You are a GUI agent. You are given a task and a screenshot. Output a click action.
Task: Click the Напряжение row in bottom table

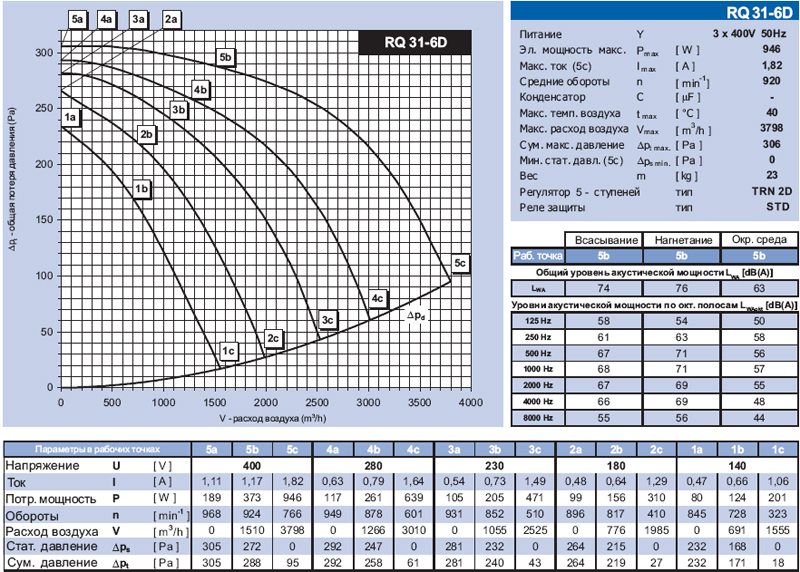pyautogui.click(x=42, y=466)
